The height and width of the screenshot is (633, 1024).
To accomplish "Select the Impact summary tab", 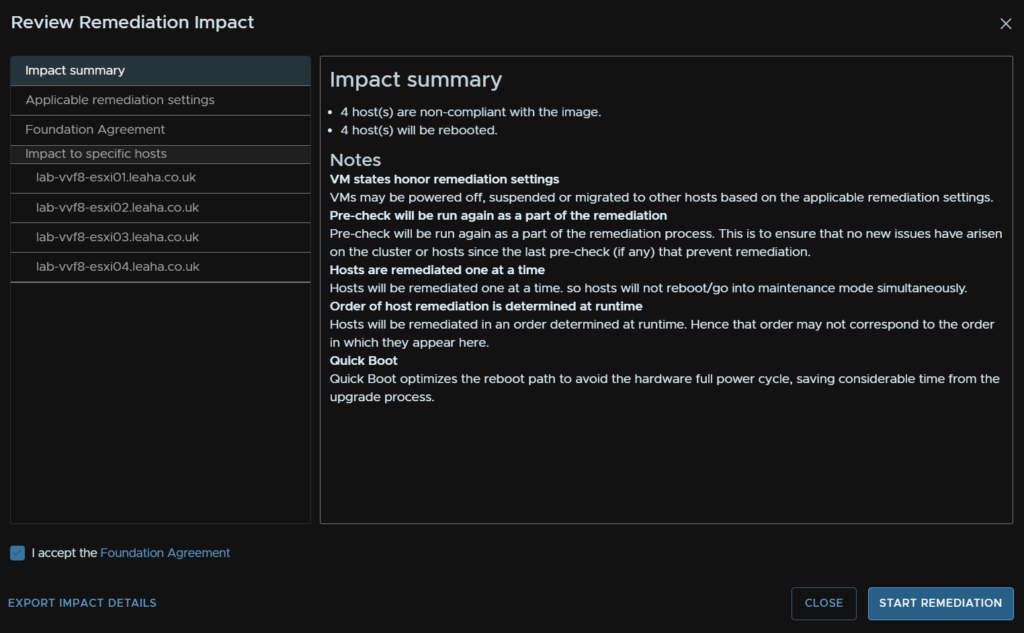I will coord(160,71).
